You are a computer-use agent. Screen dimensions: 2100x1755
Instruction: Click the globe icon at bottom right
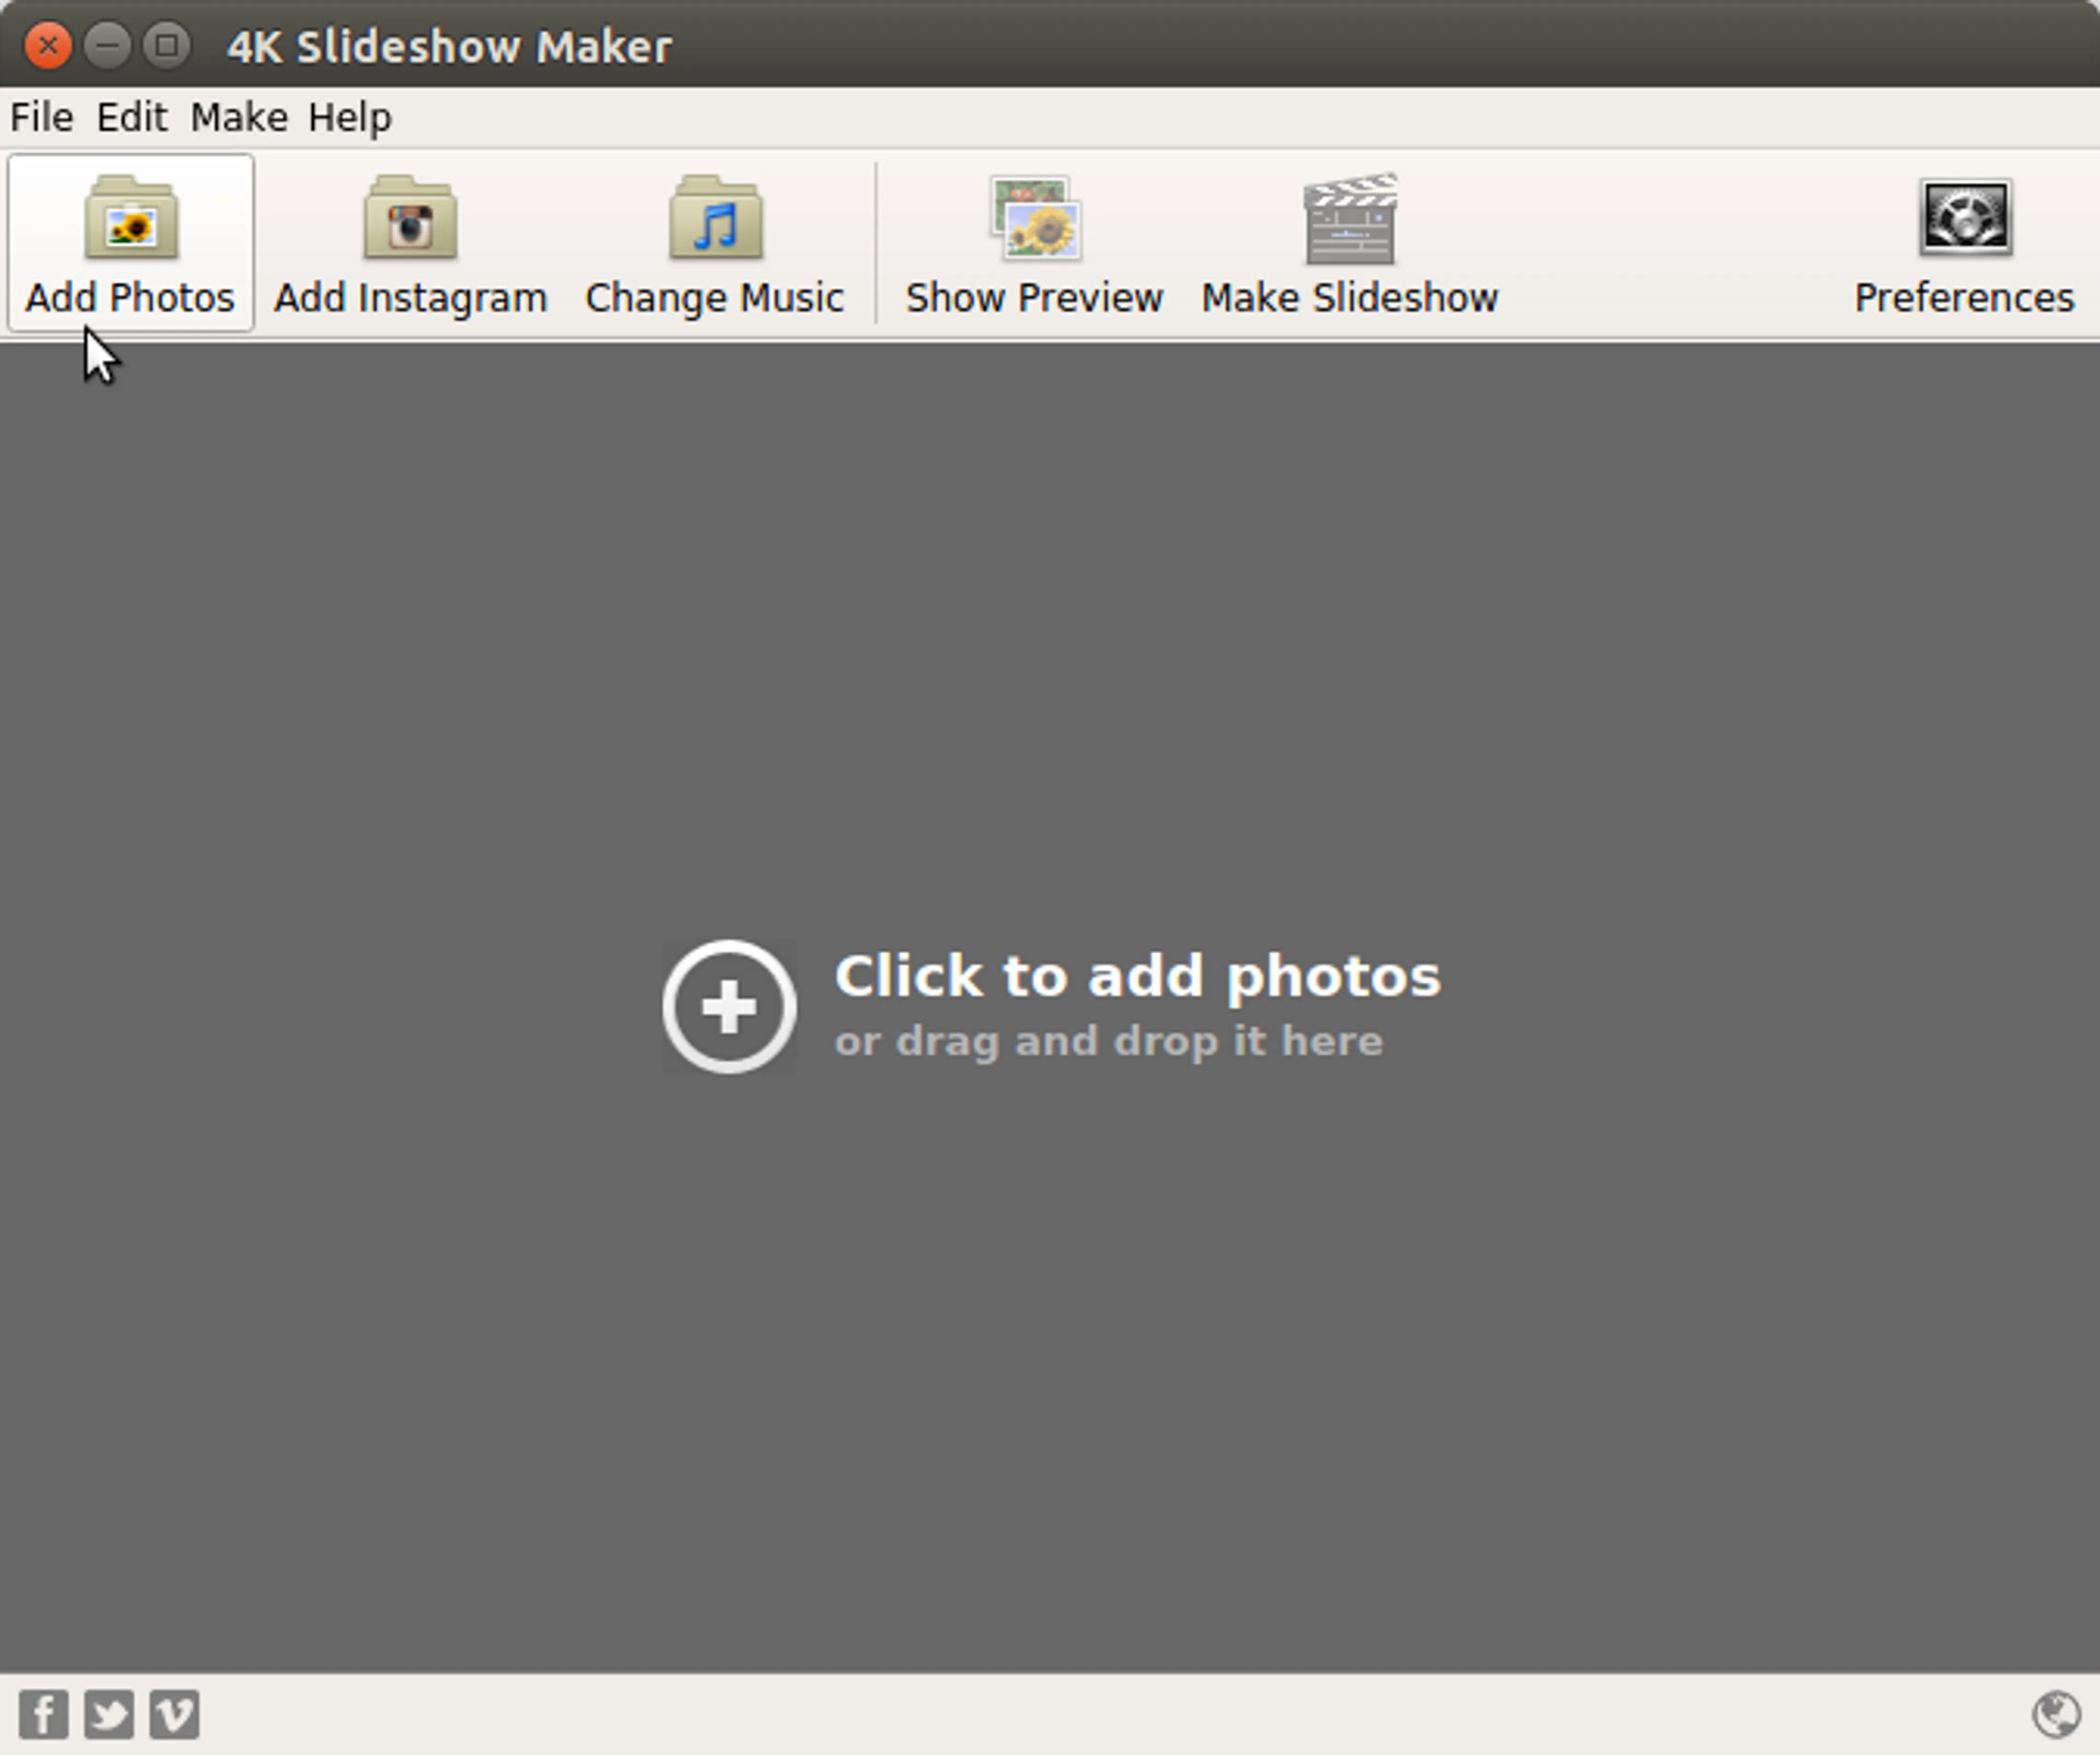2056,1714
